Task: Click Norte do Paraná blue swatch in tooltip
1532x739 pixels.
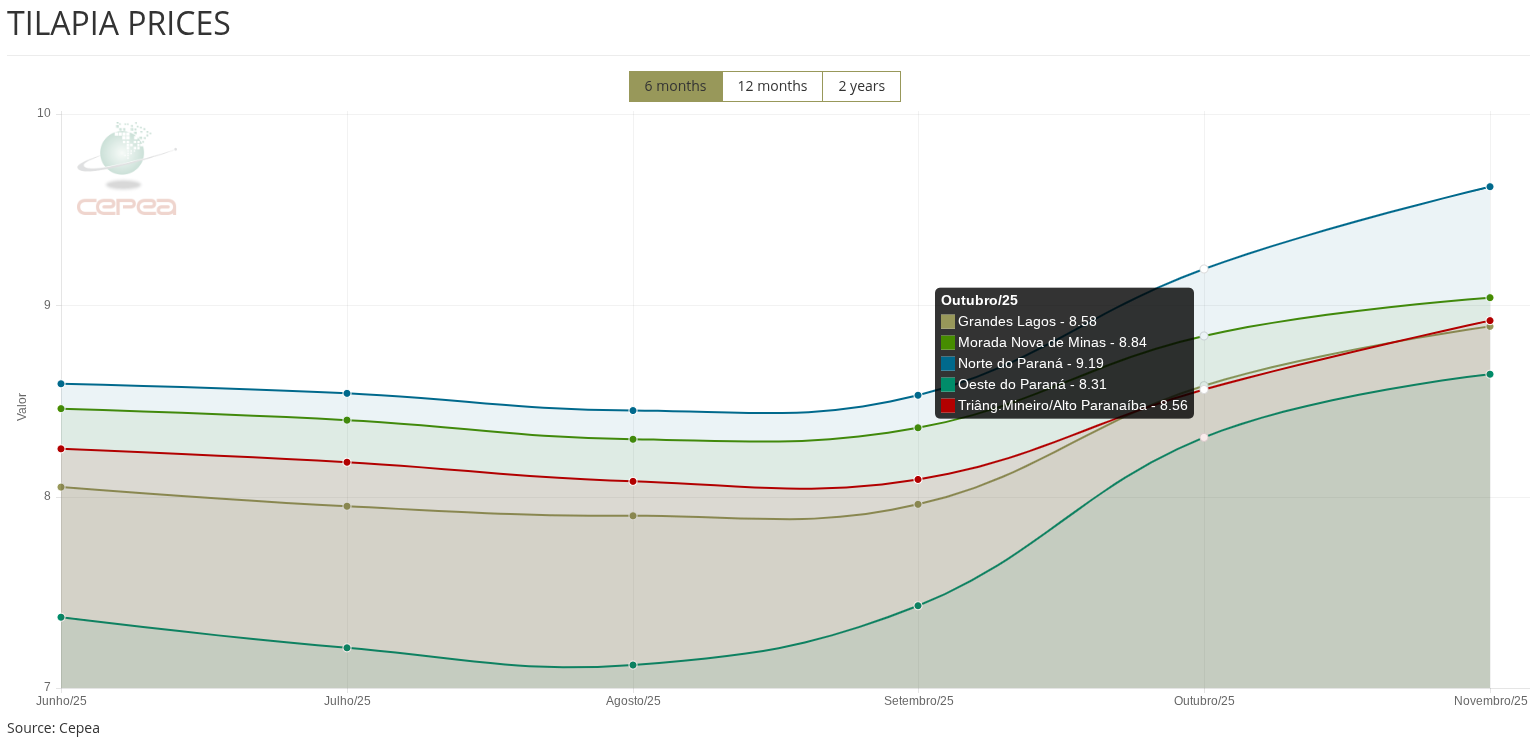Action: 948,364
